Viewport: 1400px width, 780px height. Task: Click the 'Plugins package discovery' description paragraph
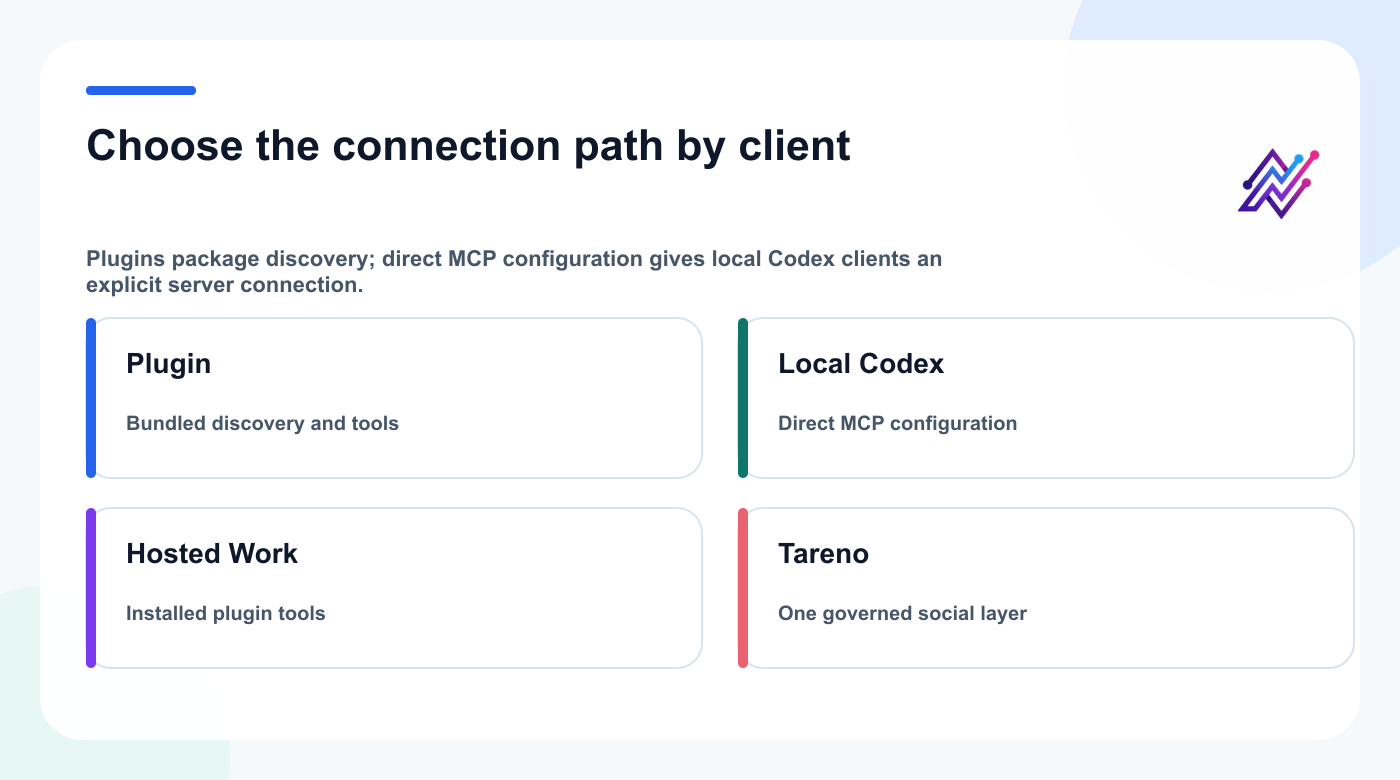(514, 272)
